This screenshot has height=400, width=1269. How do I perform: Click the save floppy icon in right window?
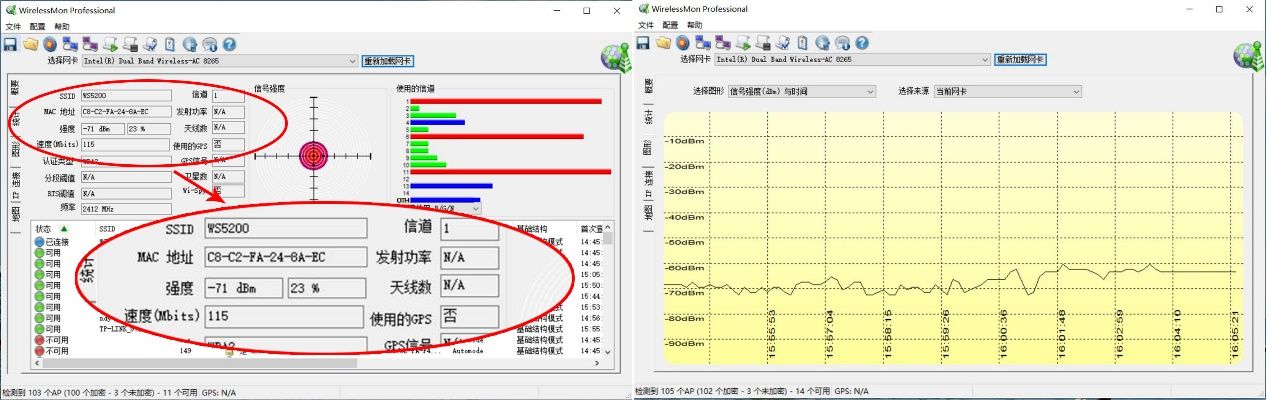[x=643, y=43]
